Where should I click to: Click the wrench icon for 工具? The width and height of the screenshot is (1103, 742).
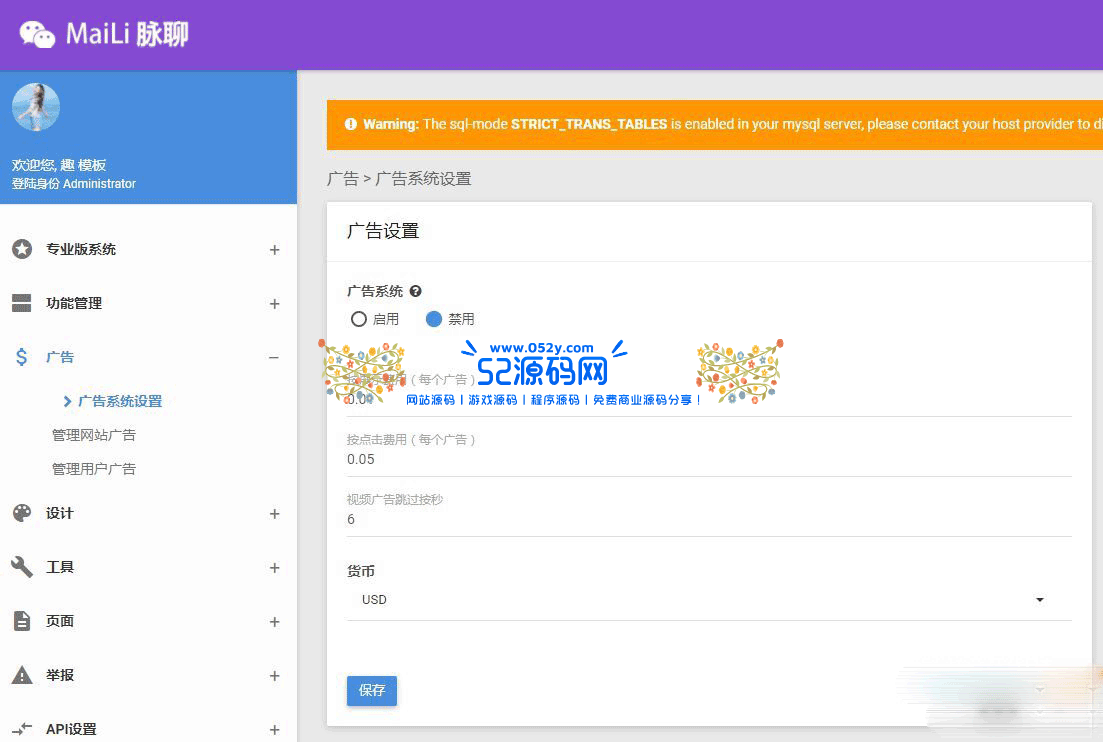coord(22,567)
